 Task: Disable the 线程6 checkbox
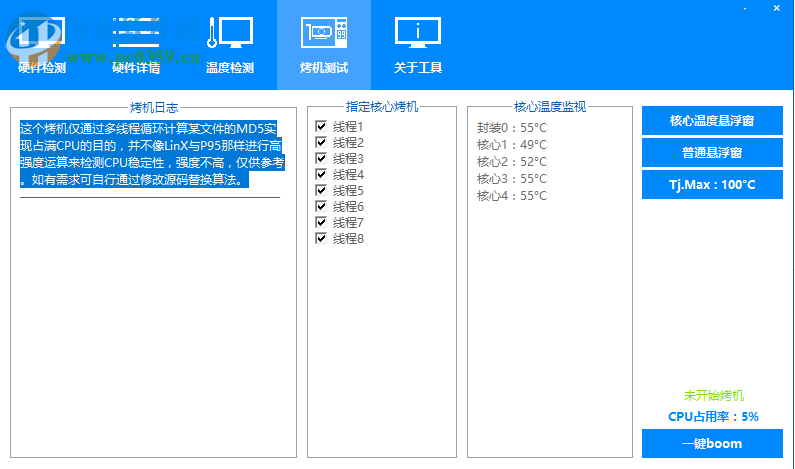coord(321,206)
